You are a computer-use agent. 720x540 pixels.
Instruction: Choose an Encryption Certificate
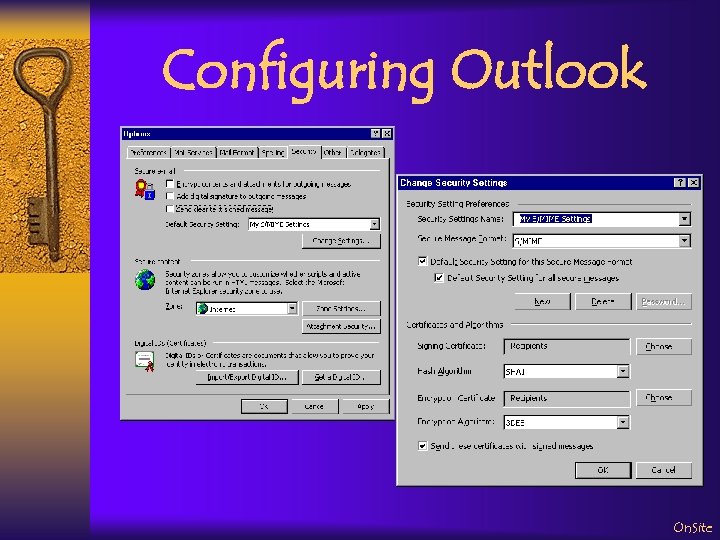(664, 397)
